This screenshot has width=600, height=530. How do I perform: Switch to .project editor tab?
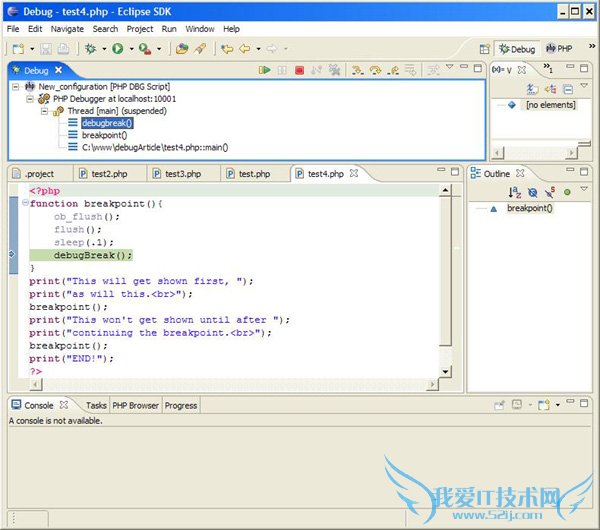click(x=39, y=174)
